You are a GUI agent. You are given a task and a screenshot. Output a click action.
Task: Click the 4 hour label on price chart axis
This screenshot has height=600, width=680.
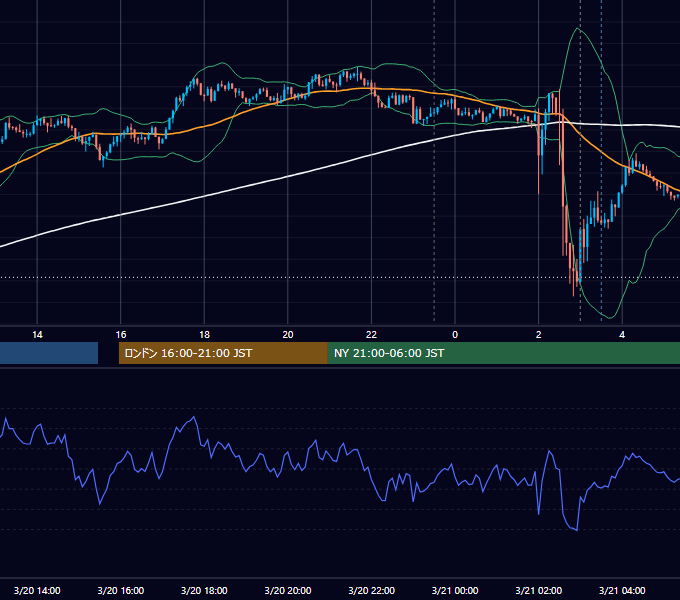point(622,335)
